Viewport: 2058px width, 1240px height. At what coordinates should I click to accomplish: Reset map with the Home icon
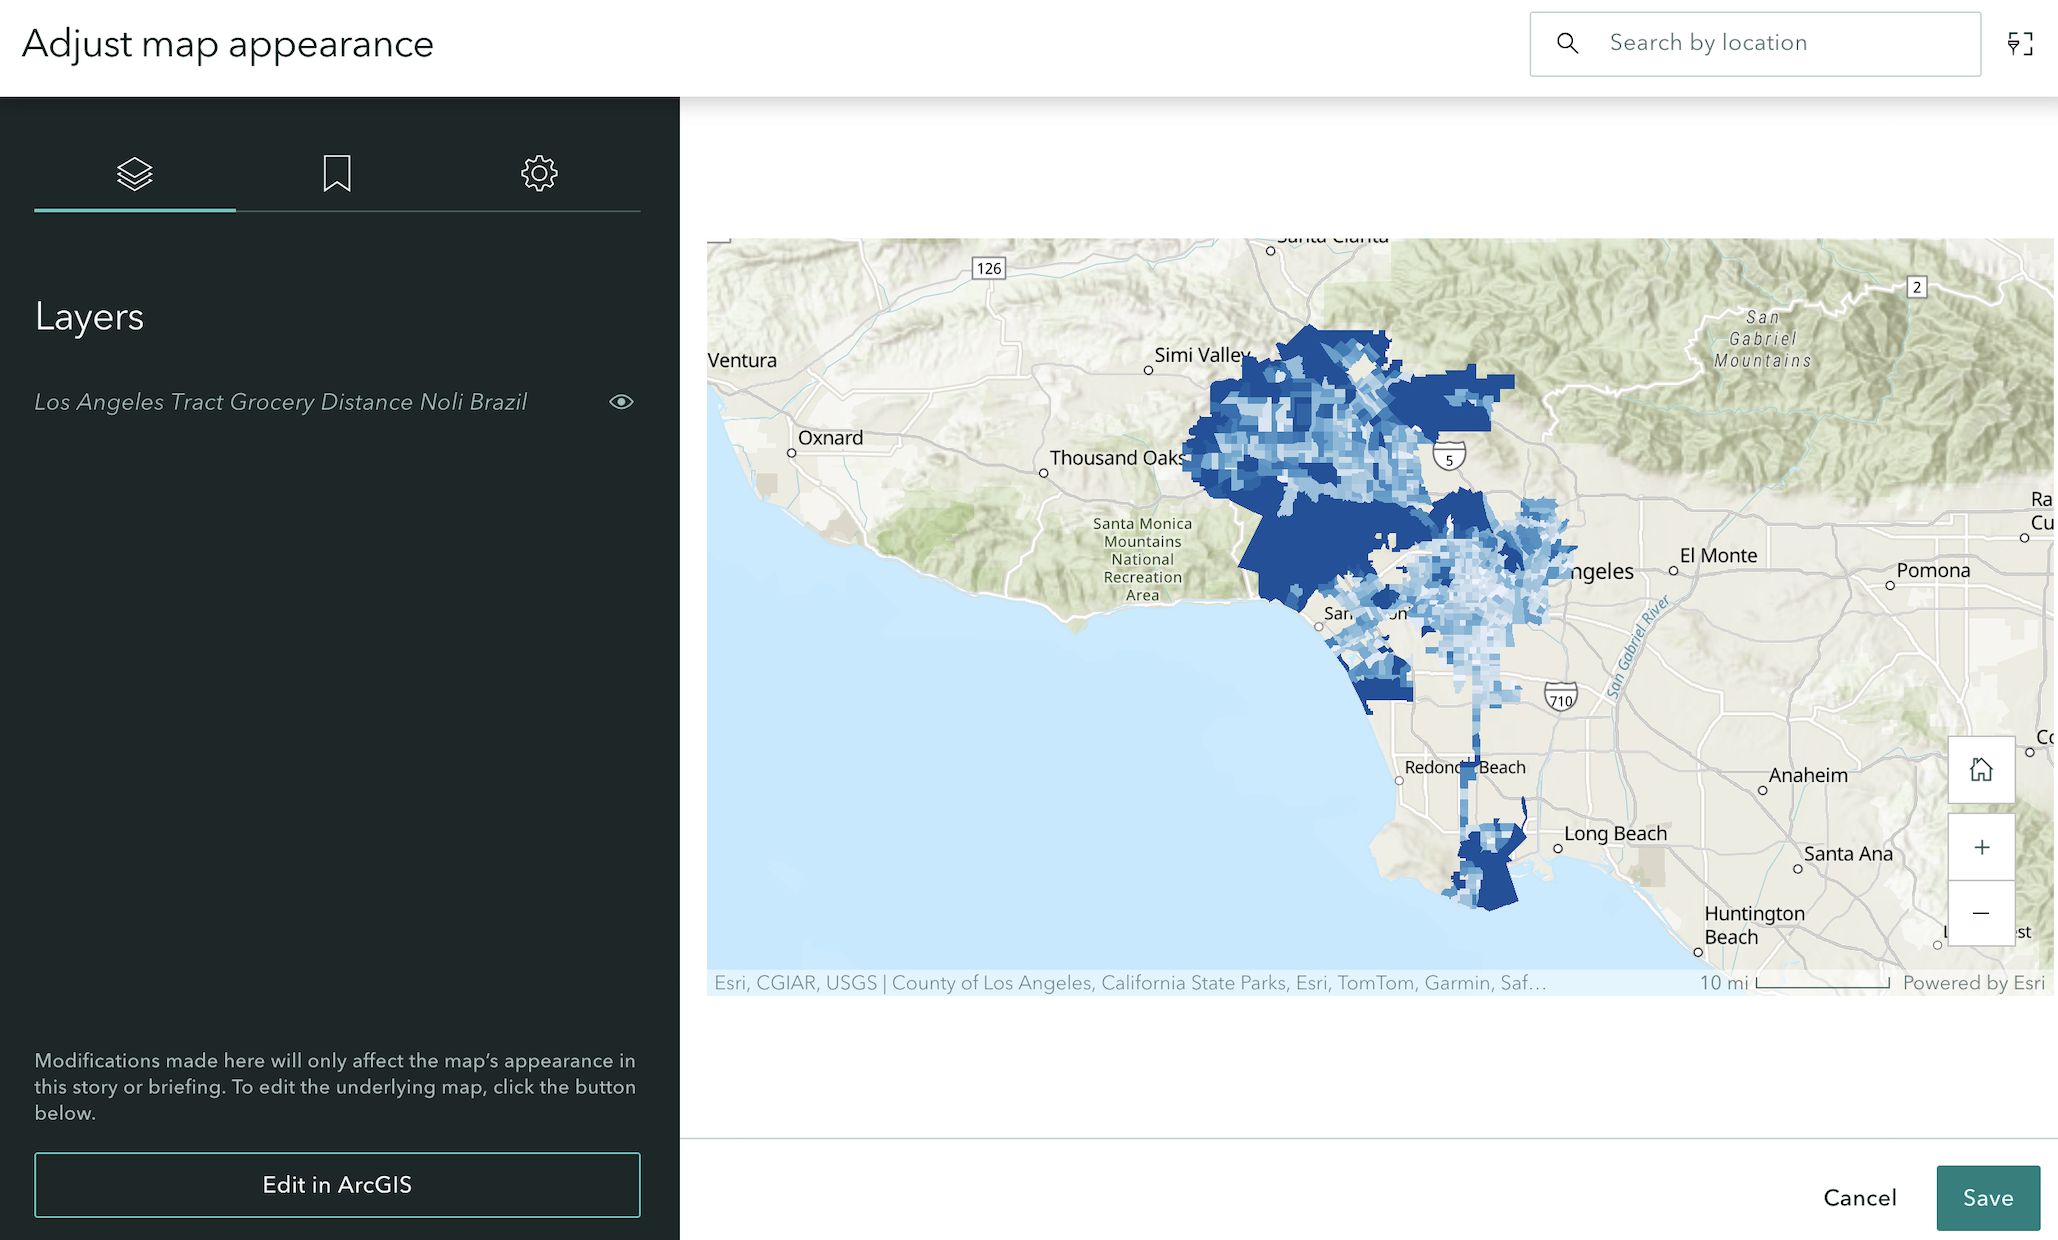(1981, 770)
